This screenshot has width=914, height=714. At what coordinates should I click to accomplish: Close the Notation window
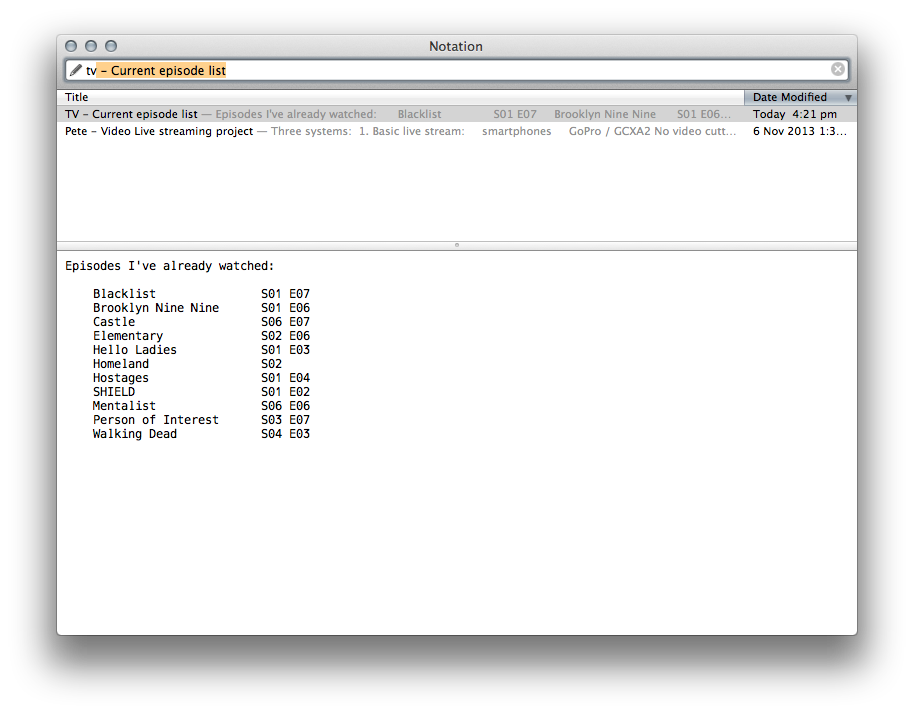(71, 46)
